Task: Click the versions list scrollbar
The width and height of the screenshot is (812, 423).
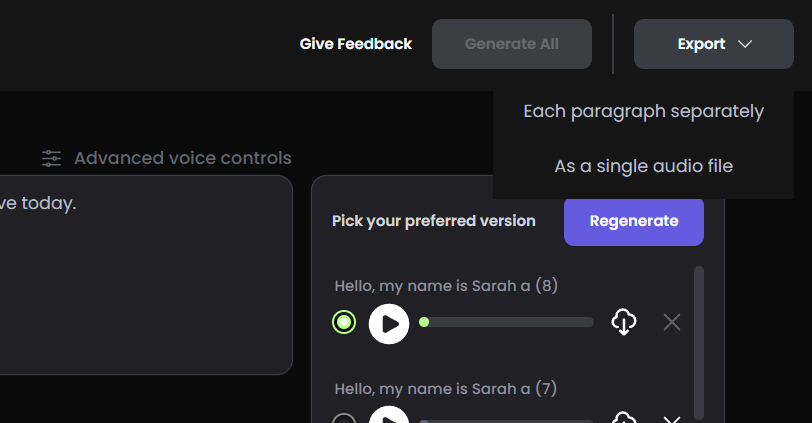Action: click(x=699, y=340)
